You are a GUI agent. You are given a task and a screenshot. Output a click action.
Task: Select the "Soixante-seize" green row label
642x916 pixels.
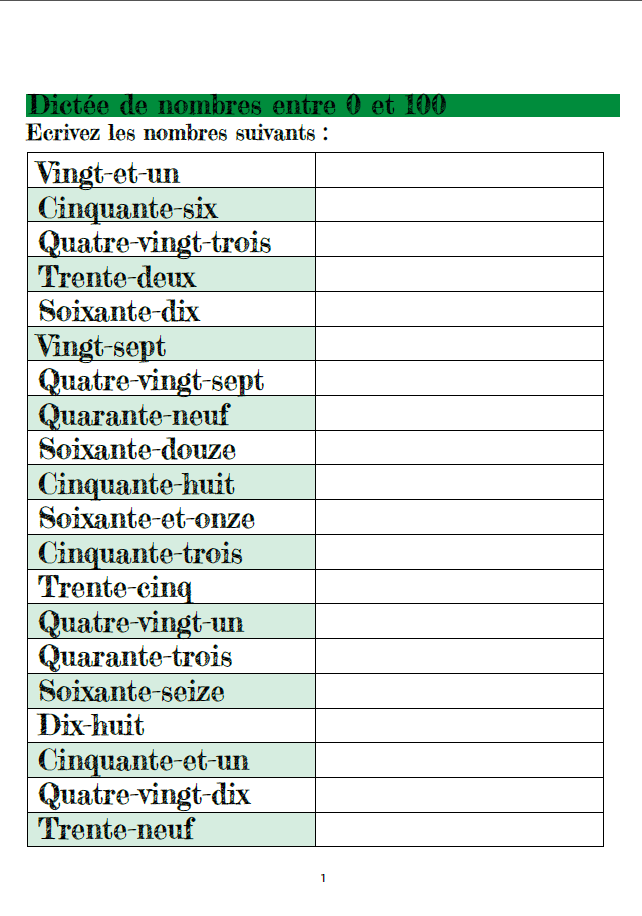pos(131,691)
